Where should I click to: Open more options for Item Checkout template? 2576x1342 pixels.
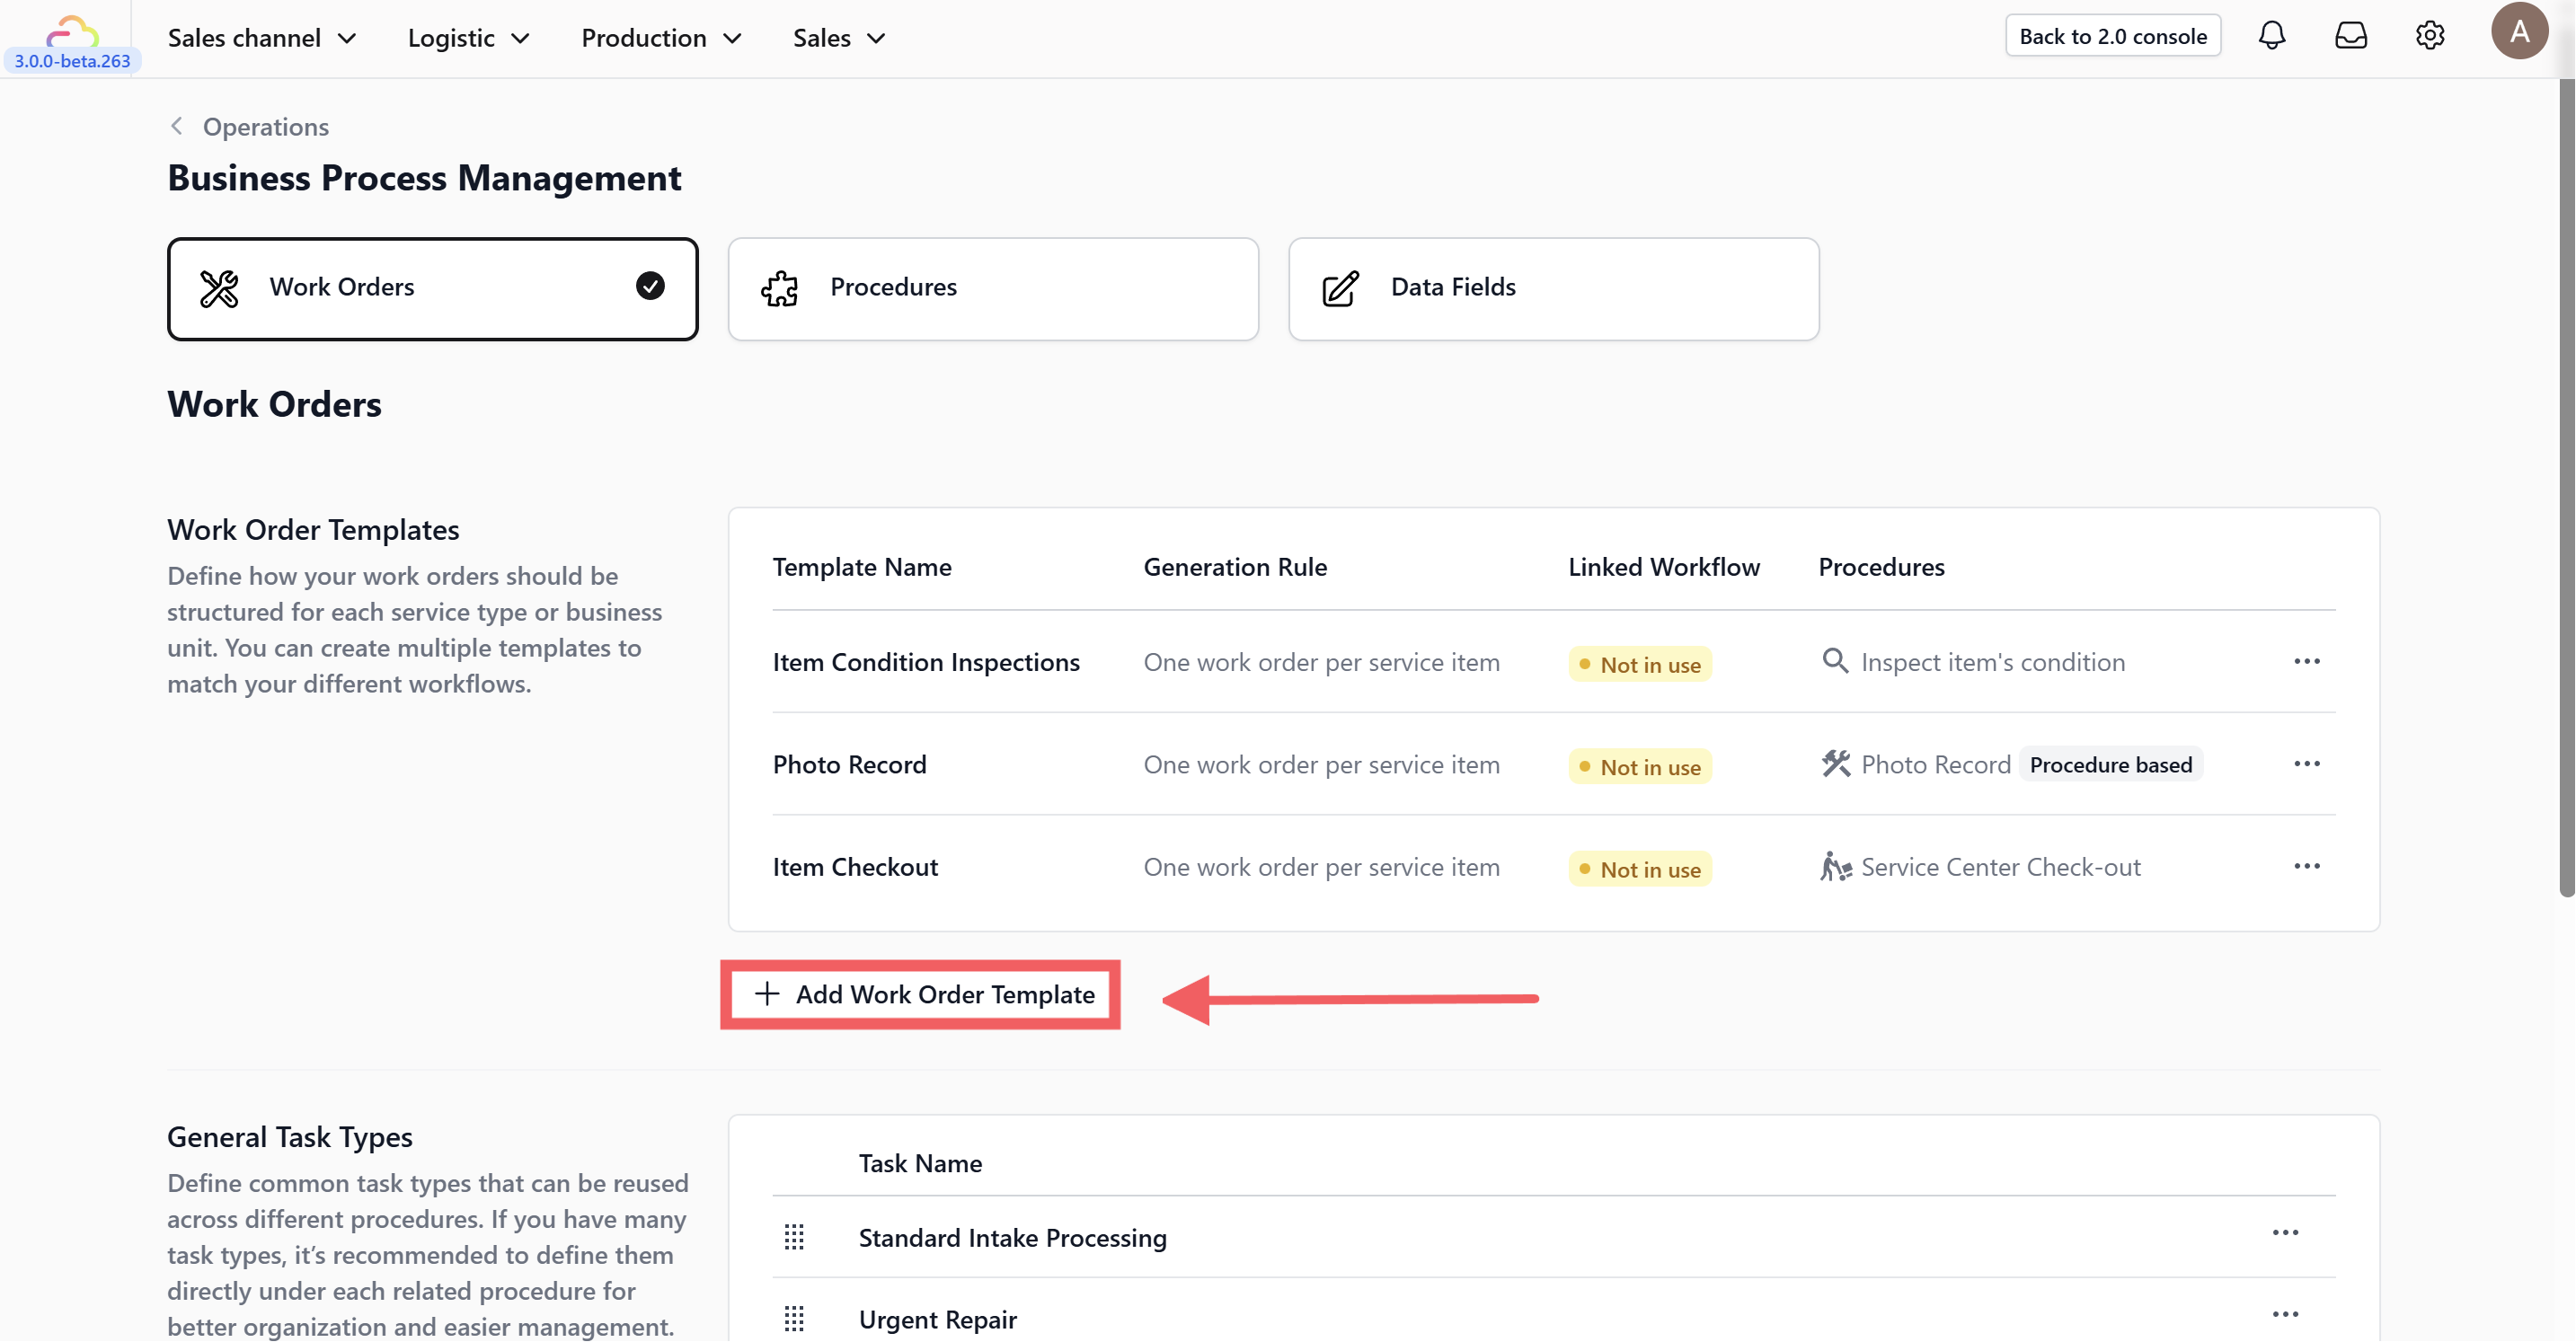click(2306, 867)
